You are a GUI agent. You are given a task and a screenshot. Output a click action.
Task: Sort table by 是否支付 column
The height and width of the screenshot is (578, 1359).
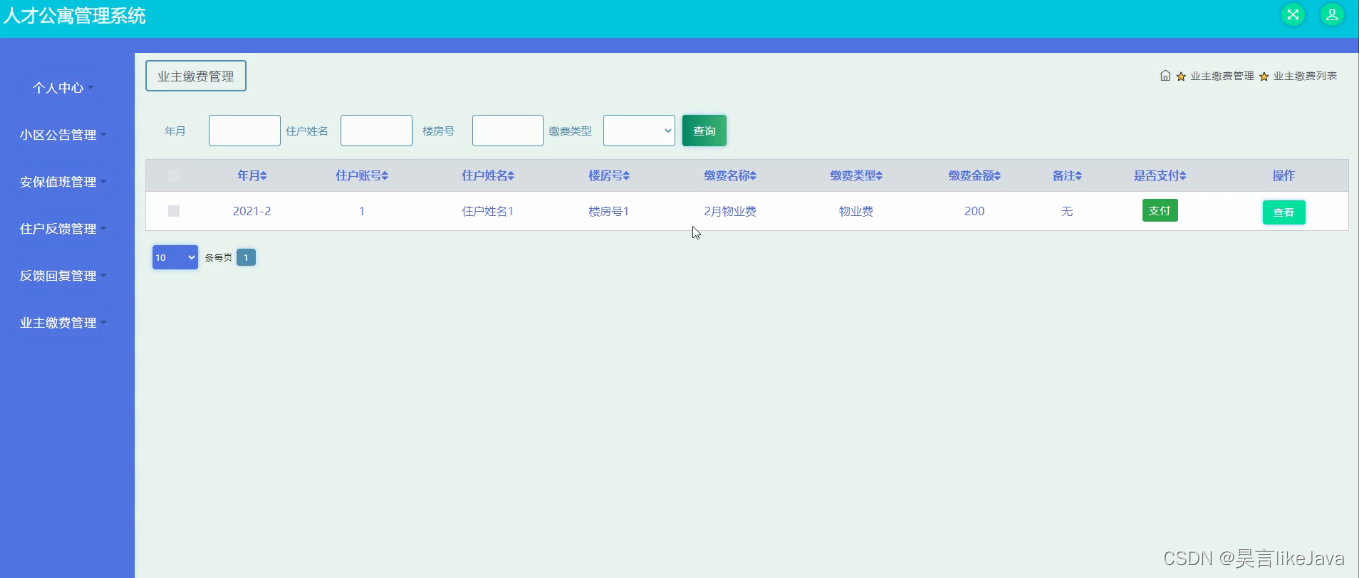[x=1160, y=175]
